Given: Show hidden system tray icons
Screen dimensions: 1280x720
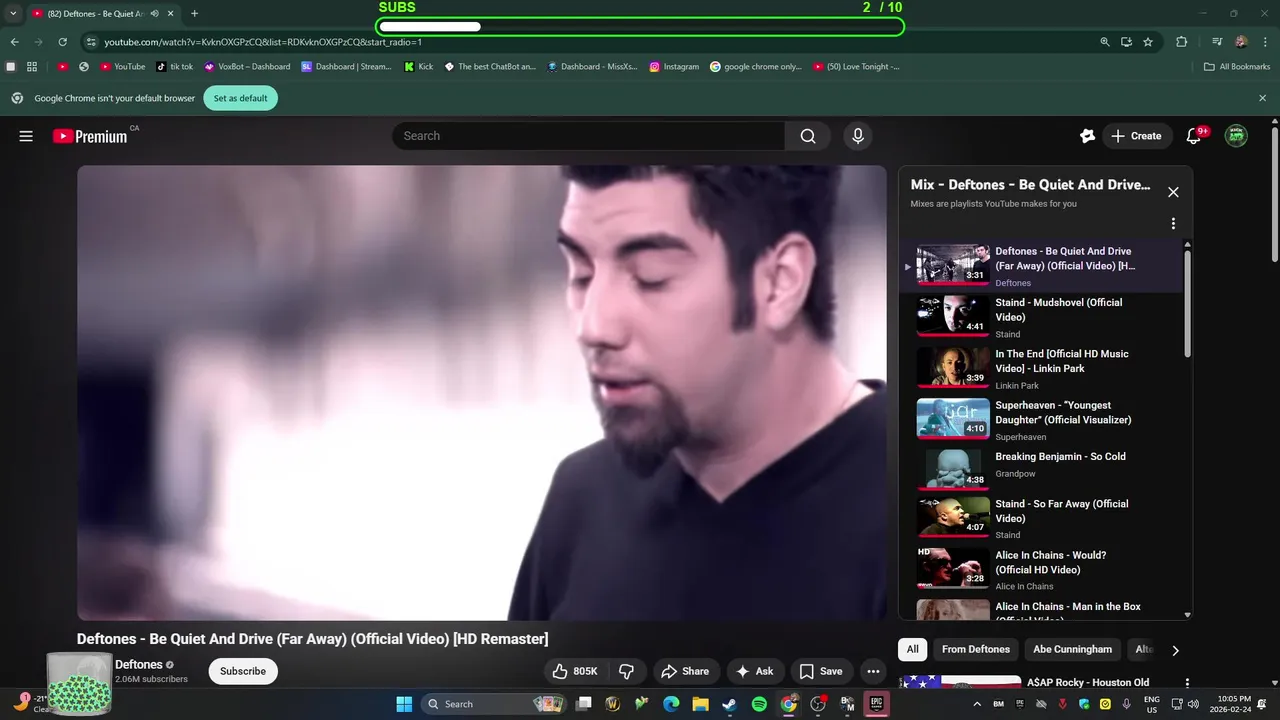Looking at the screenshot, I should [x=977, y=704].
